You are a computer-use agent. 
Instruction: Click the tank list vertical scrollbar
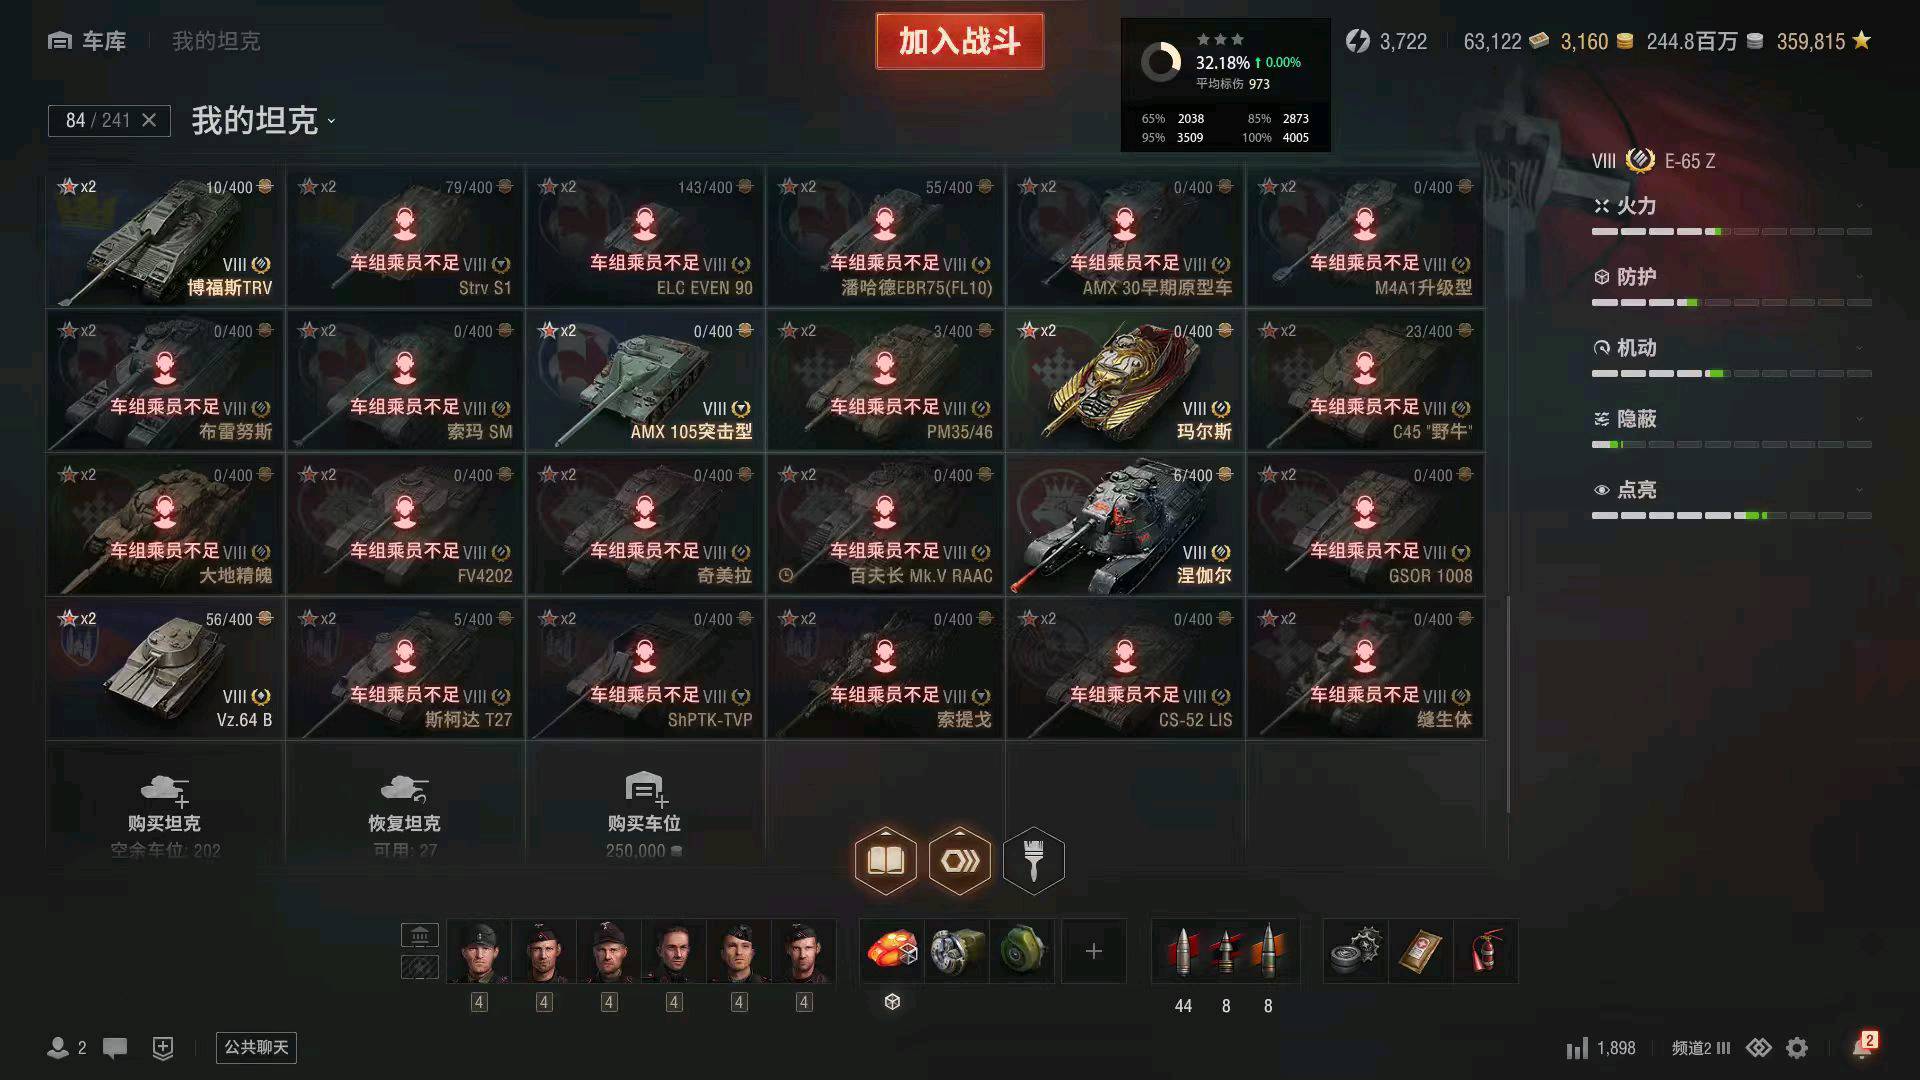click(1508, 704)
